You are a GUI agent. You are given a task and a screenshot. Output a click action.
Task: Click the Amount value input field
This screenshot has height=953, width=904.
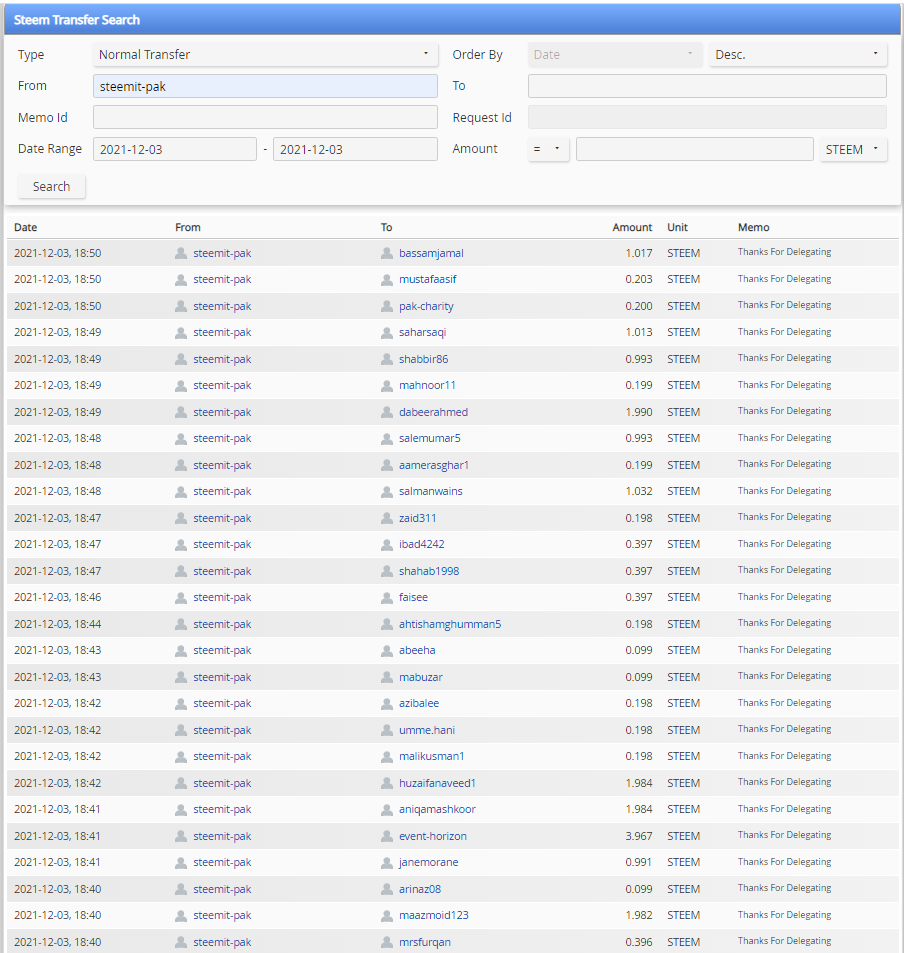tap(694, 149)
